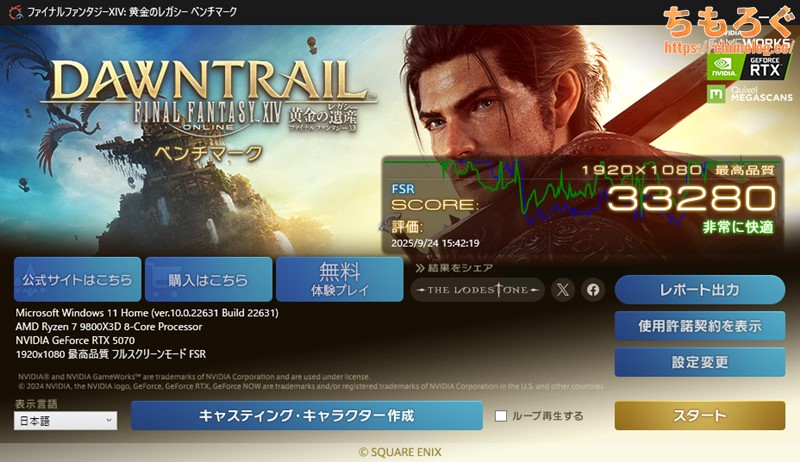Click the 33280 score display
Screen dimensions: 800x462
pyautogui.click(x=691, y=198)
